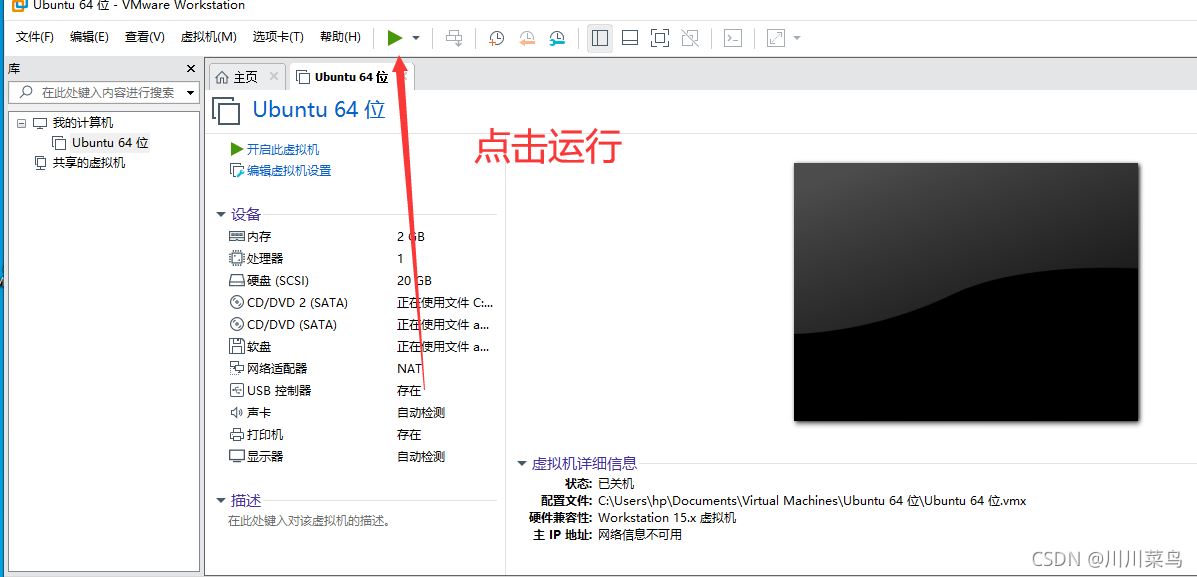Click the 声卡 自动检测 value

point(421,413)
